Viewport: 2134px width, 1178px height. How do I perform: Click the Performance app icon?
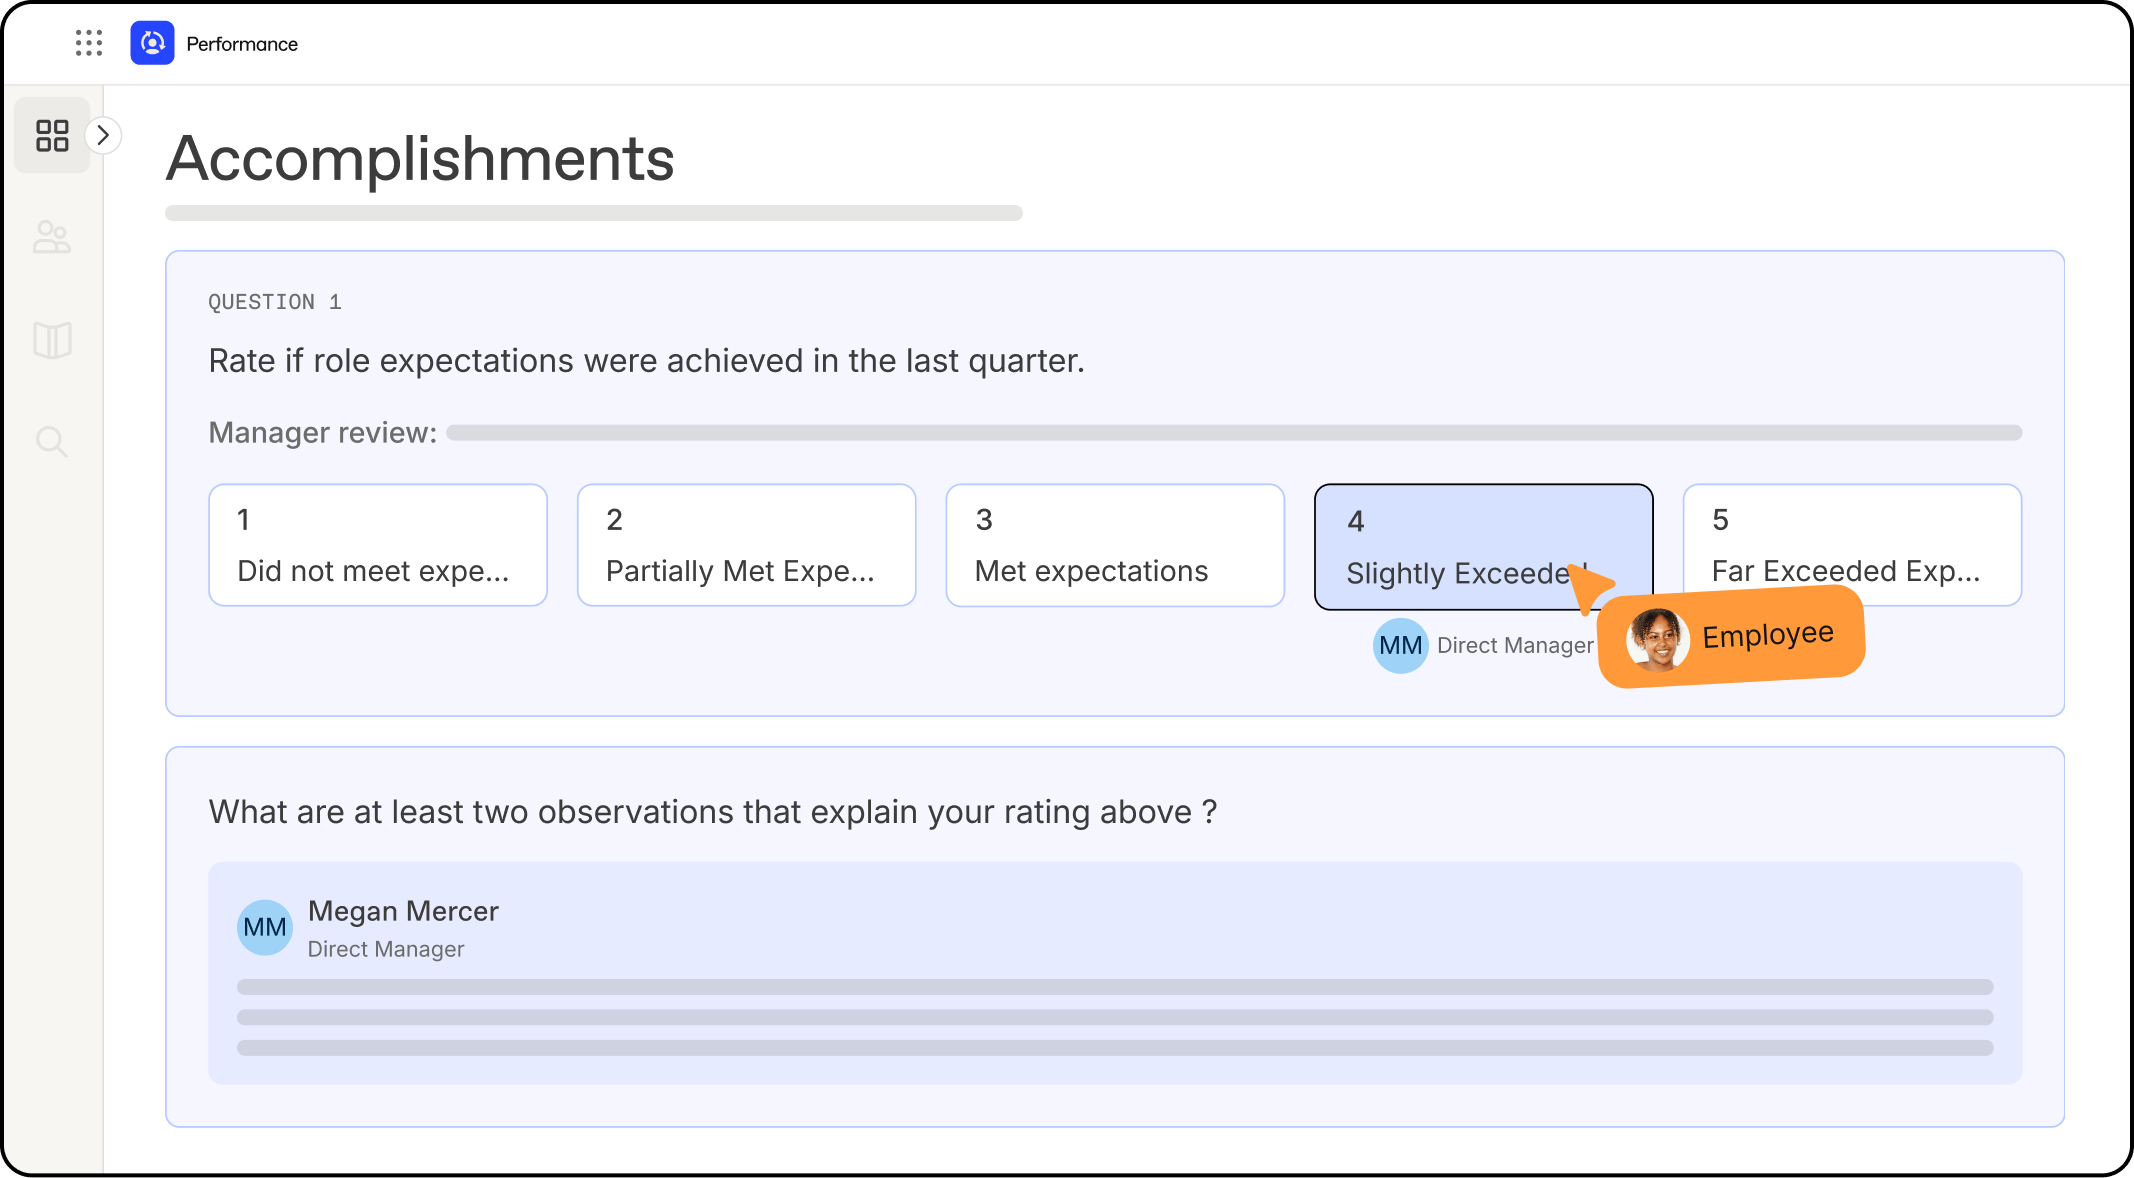pyautogui.click(x=152, y=42)
